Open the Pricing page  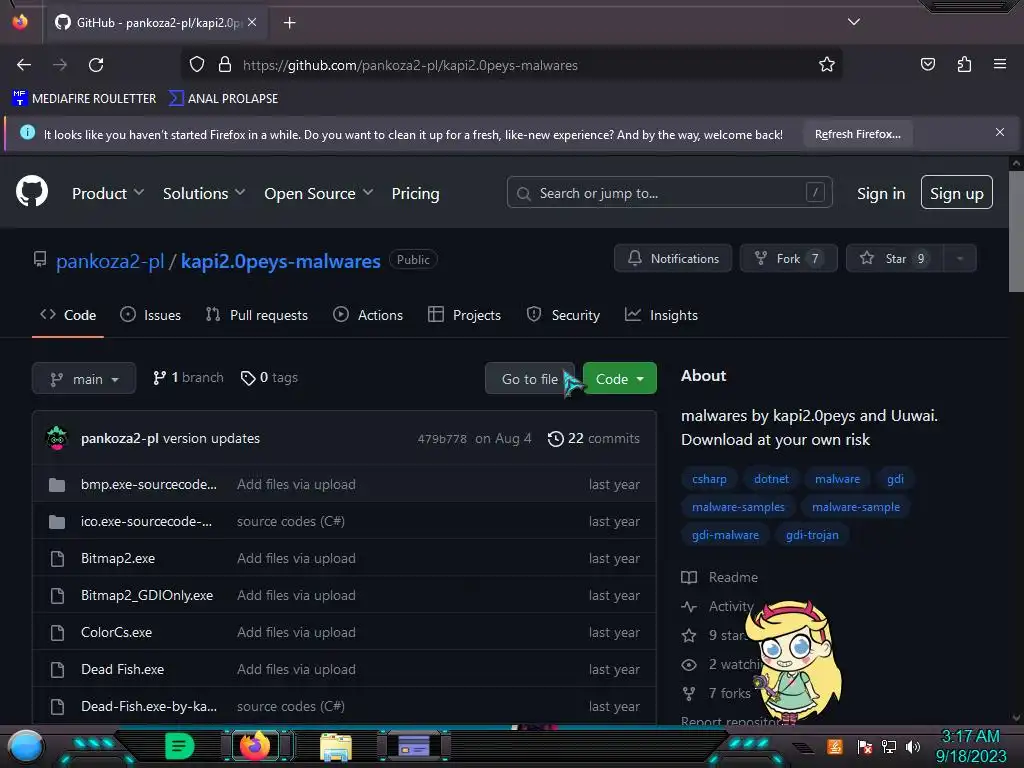pyautogui.click(x=415, y=193)
